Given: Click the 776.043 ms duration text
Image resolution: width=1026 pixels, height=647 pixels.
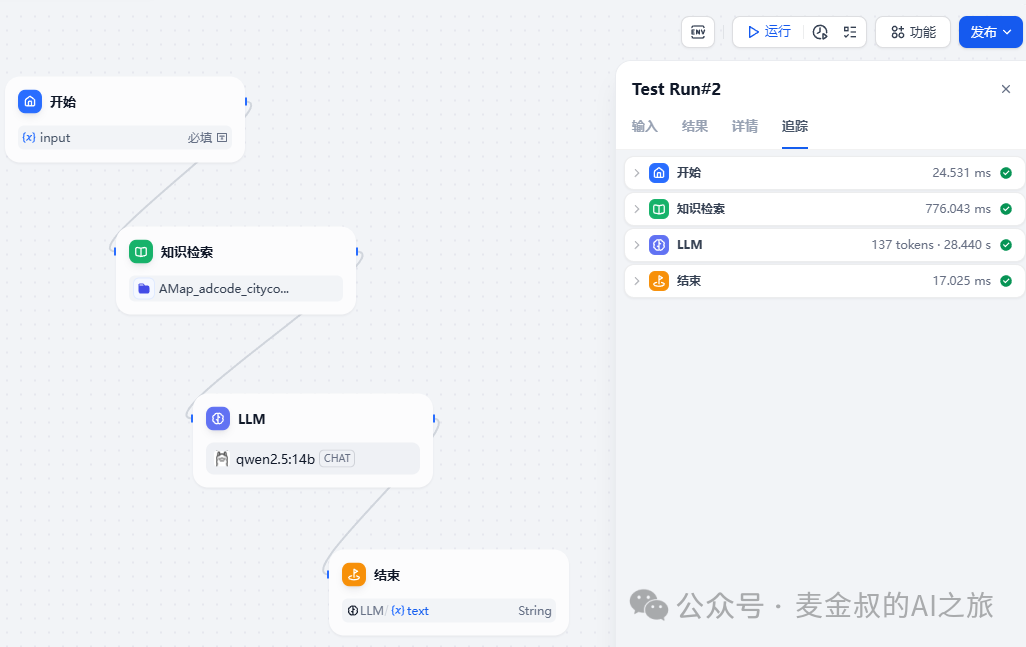Looking at the screenshot, I should point(958,209).
